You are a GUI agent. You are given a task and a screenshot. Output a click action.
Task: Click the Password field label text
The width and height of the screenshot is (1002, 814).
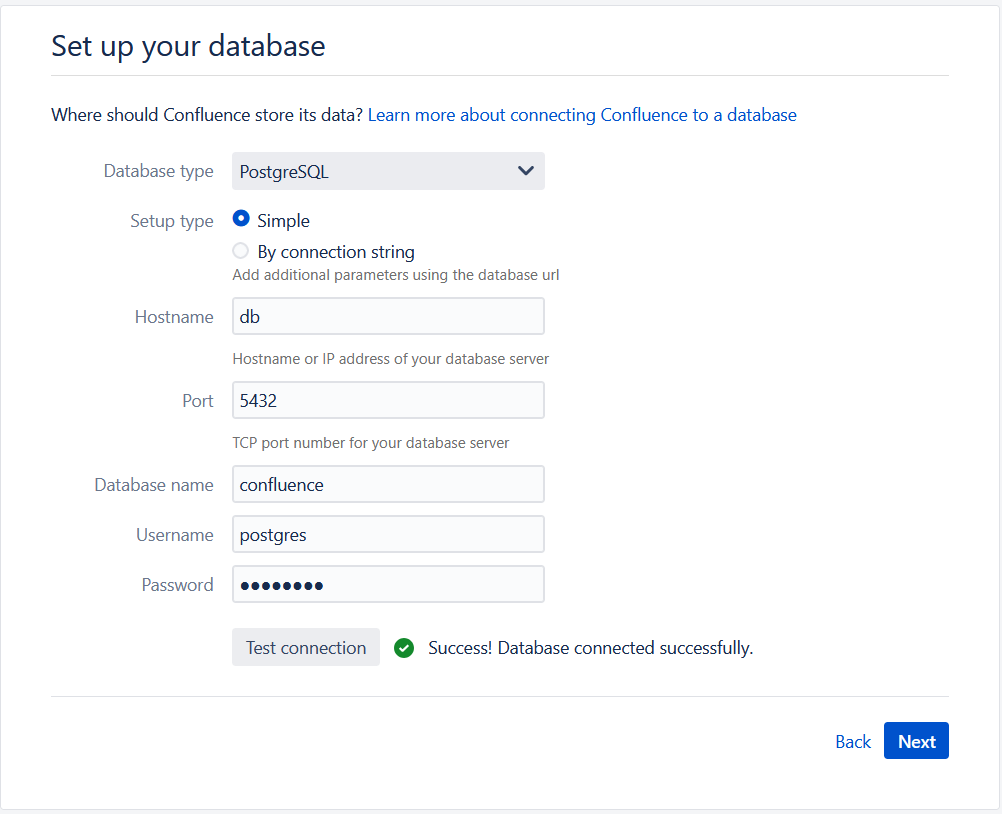[177, 585]
